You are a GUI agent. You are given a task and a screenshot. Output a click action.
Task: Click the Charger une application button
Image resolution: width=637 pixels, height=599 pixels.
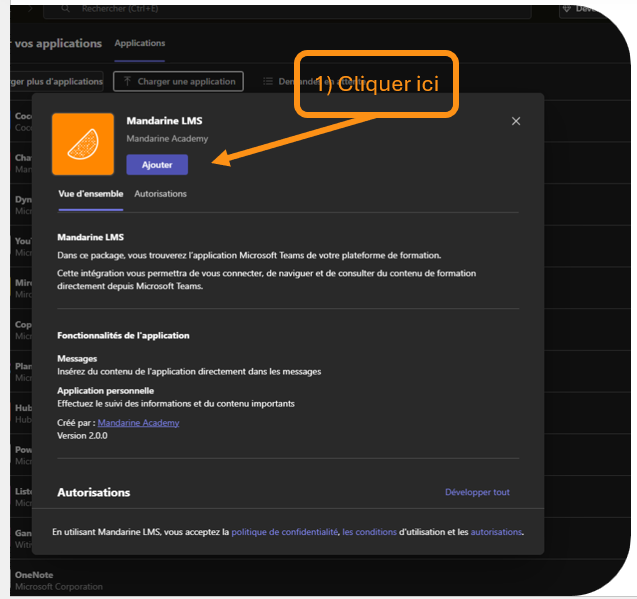pos(178,81)
